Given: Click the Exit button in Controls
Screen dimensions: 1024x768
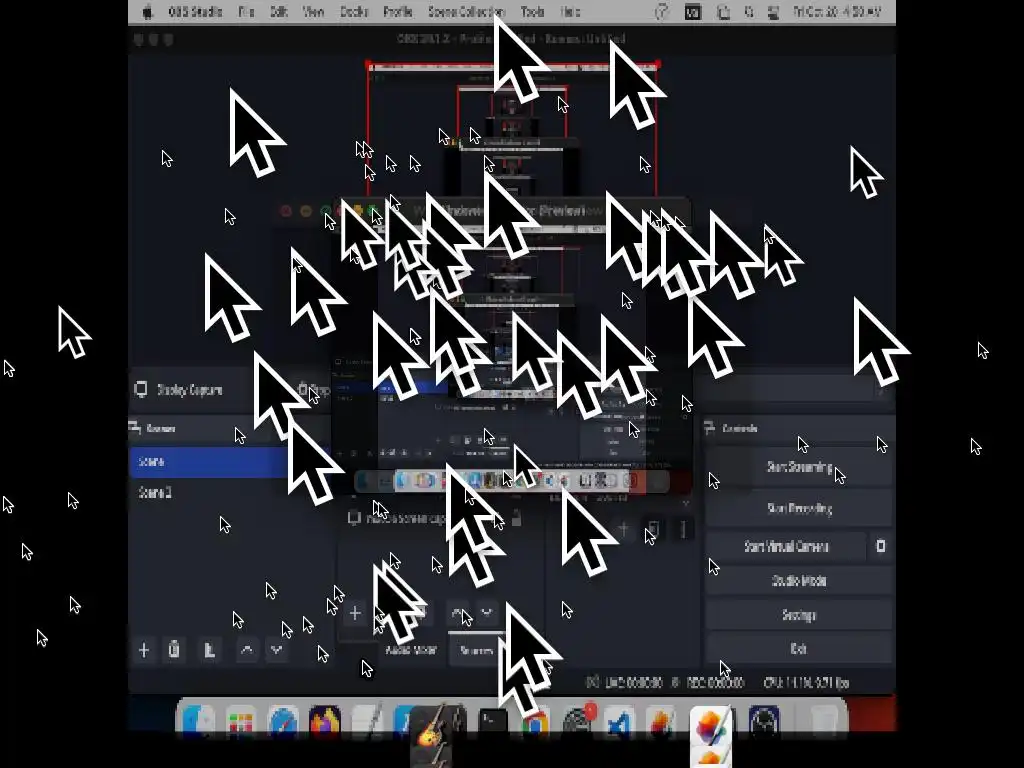Looking at the screenshot, I should click(799, 649).
